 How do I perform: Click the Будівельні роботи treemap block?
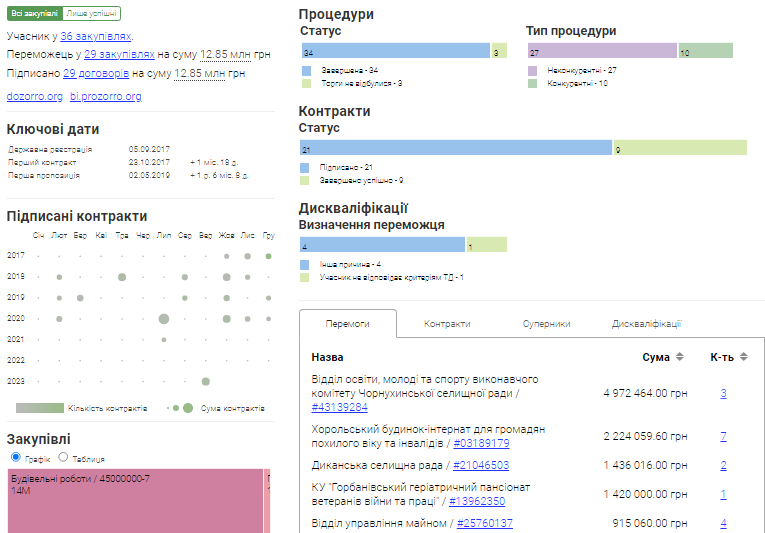[135, 498]
